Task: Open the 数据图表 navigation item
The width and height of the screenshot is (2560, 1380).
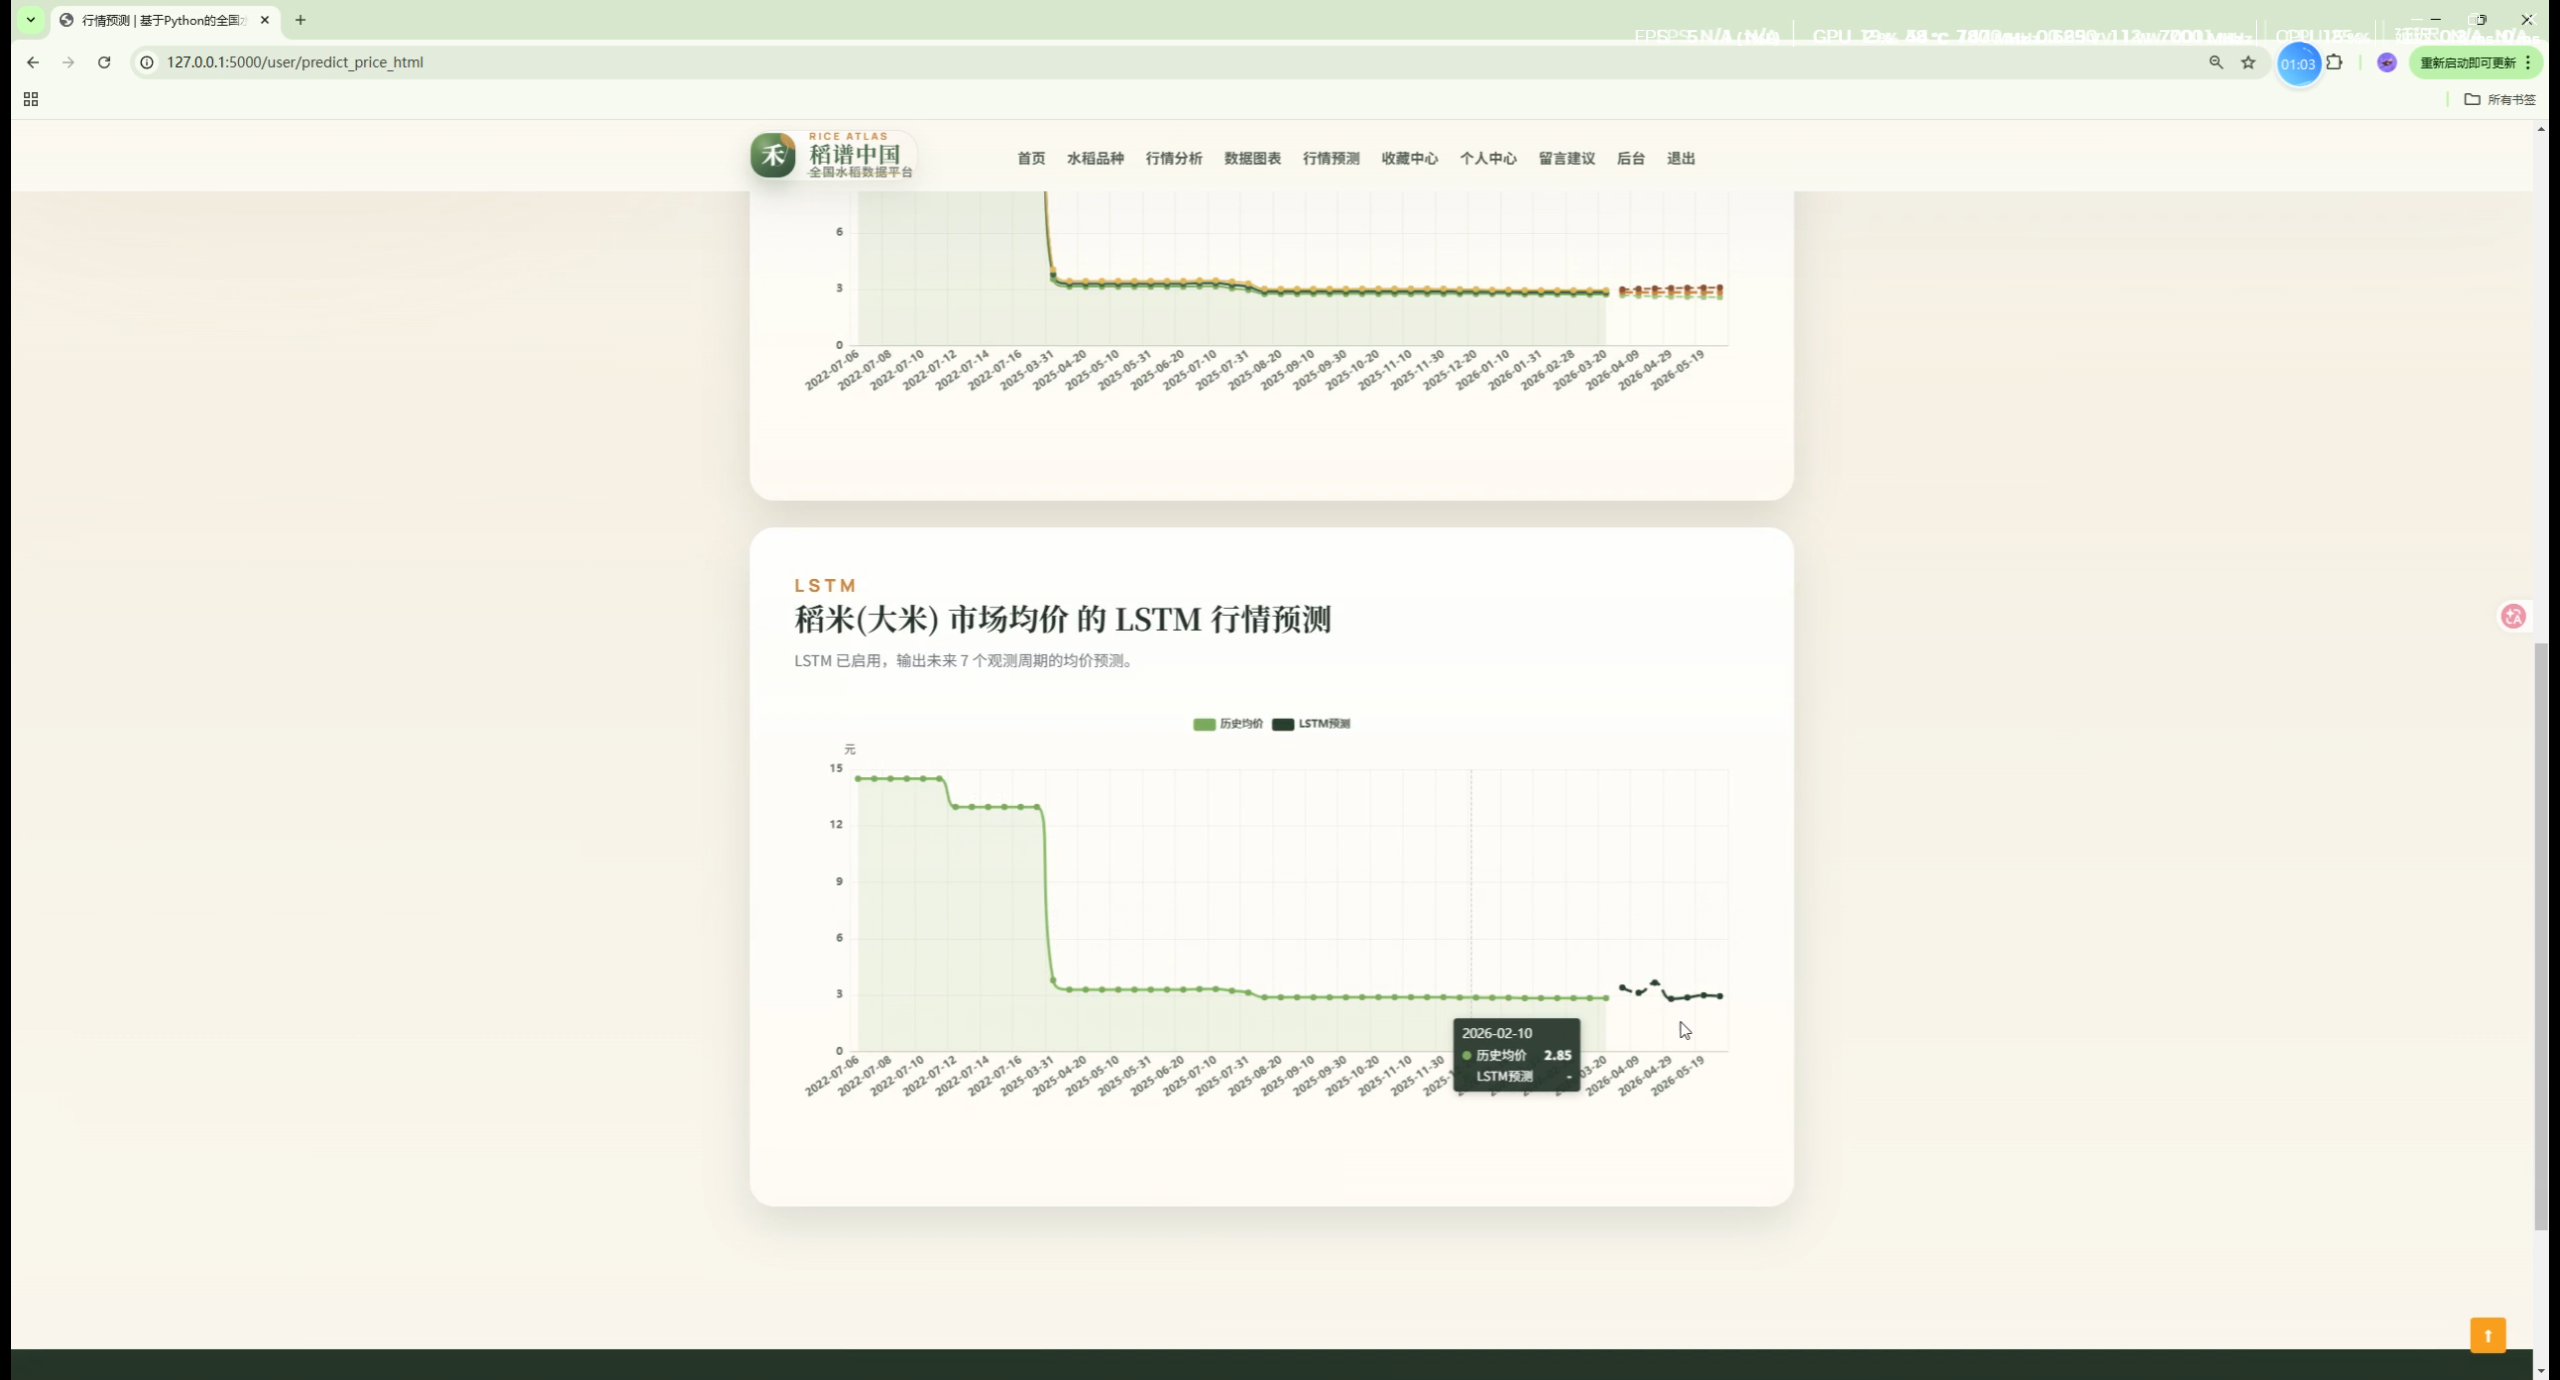Action: [x=1252, y=158]
